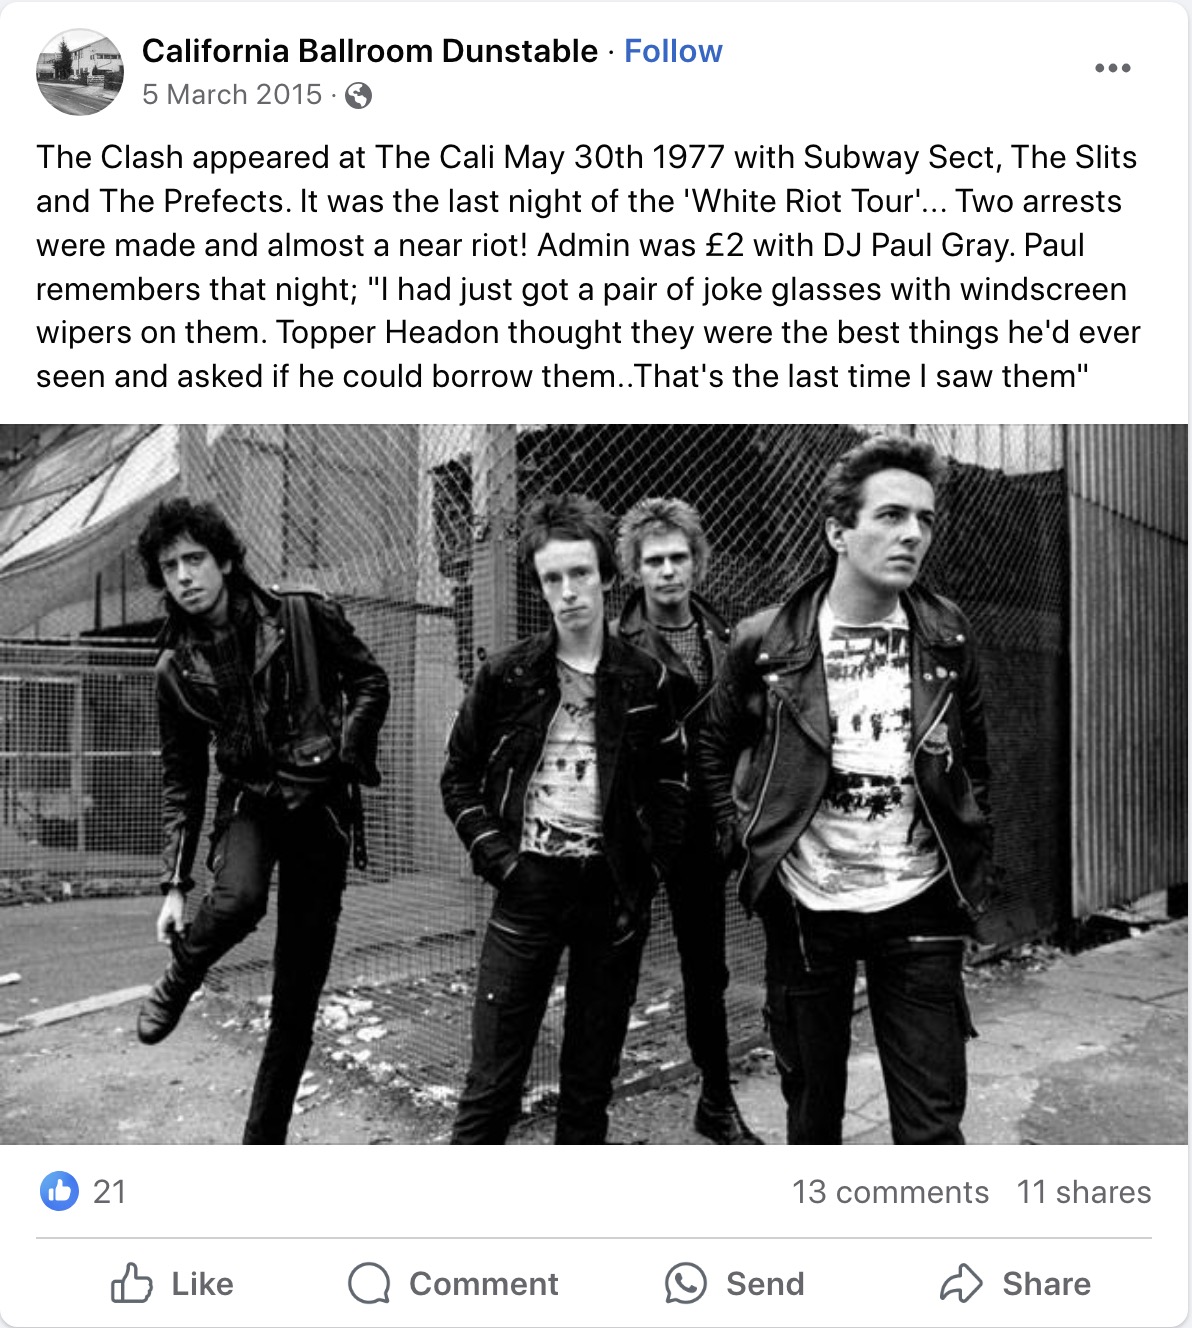
Task: Show the 13 comments
Action: [890, 1192]
